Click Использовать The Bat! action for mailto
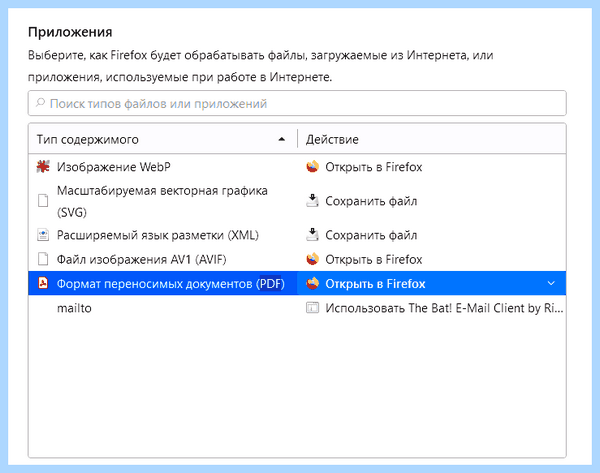Screen dimensions: 600x473 (x=444, y=308)
